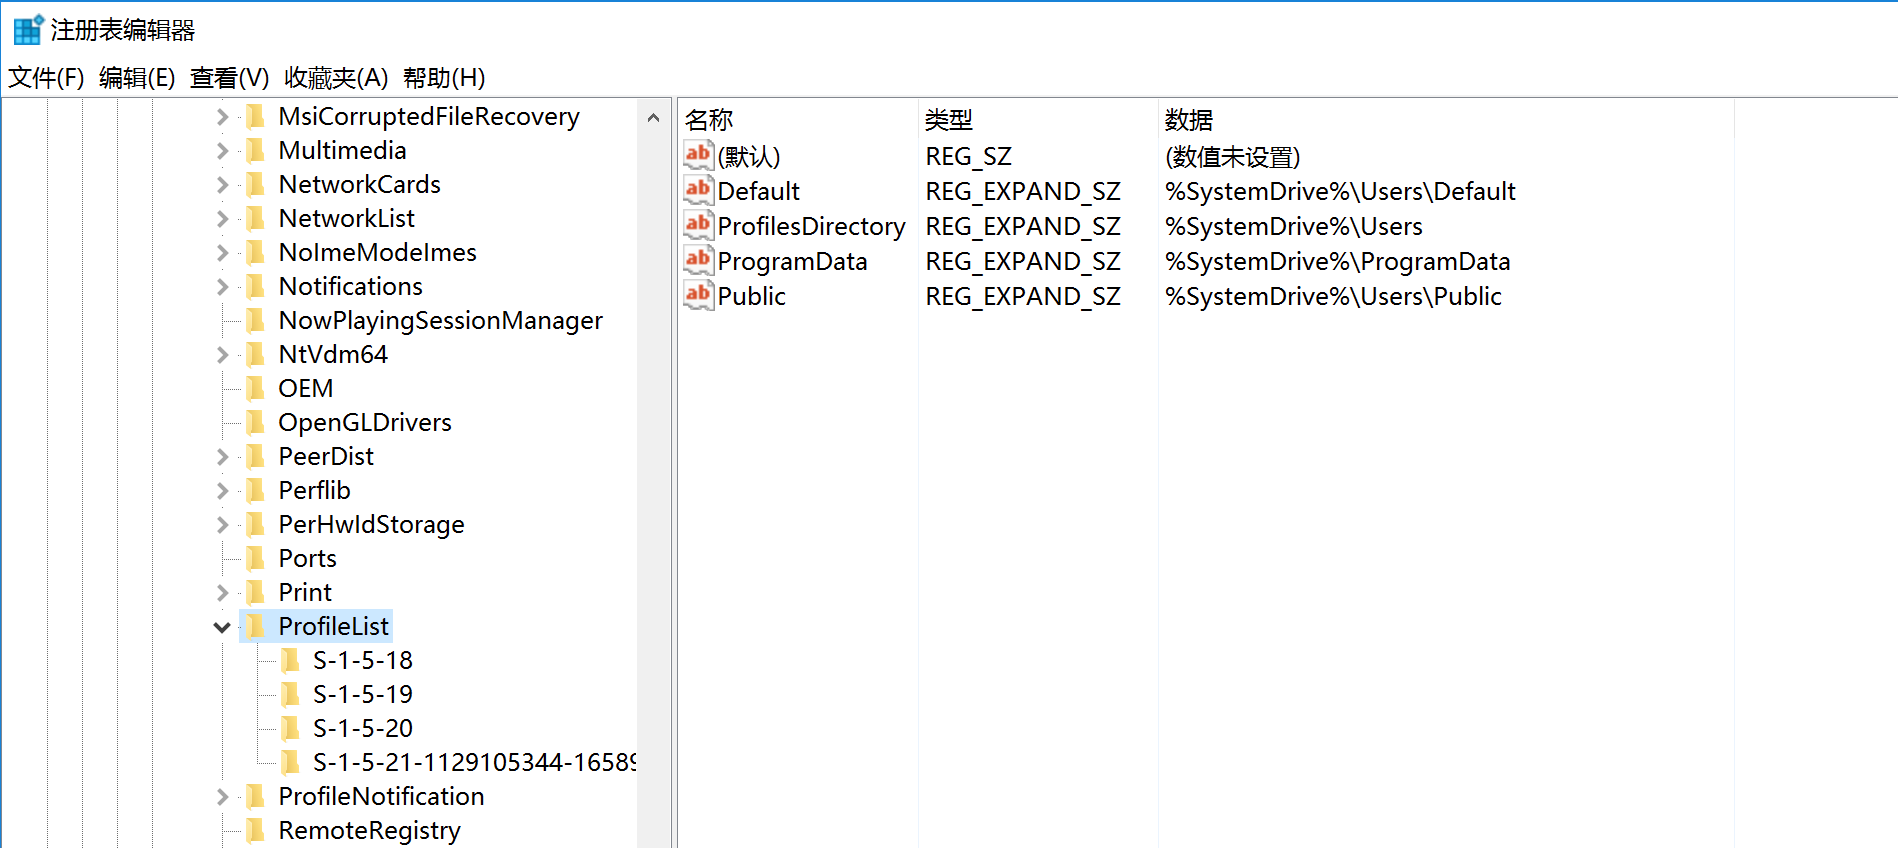Image resolution: width=1898 pixels, height=848 pixels.
Task: Click the 名称 column header
Action: pyautogui.click(x=709, y=120)
